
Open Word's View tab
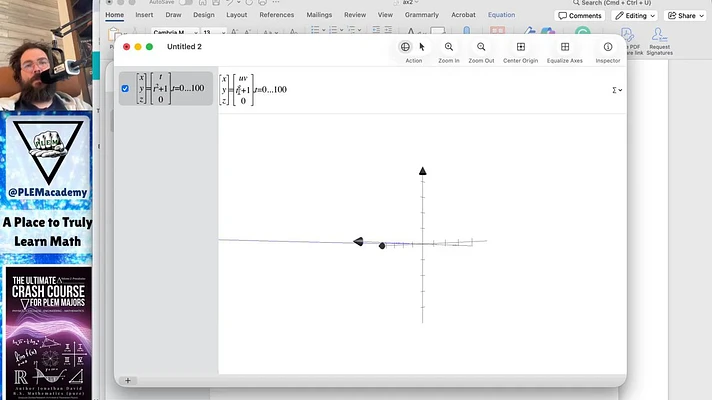(385, 15)
